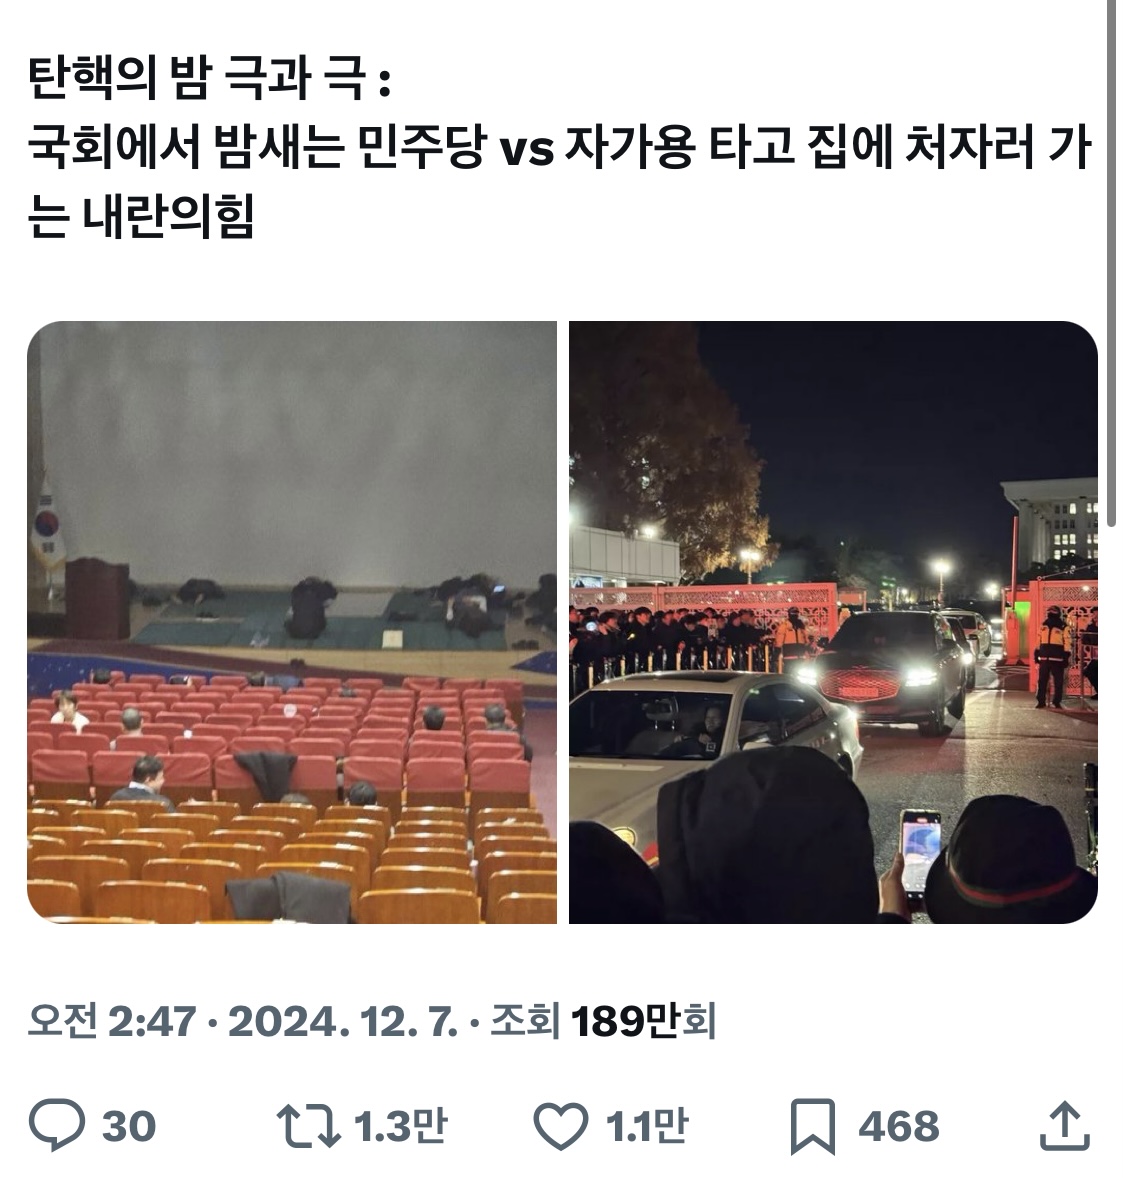The width and height of the screenshot is (1125, 1178).
Task: Click the repost count 1.3만
Action: [x=400, y=1125]
